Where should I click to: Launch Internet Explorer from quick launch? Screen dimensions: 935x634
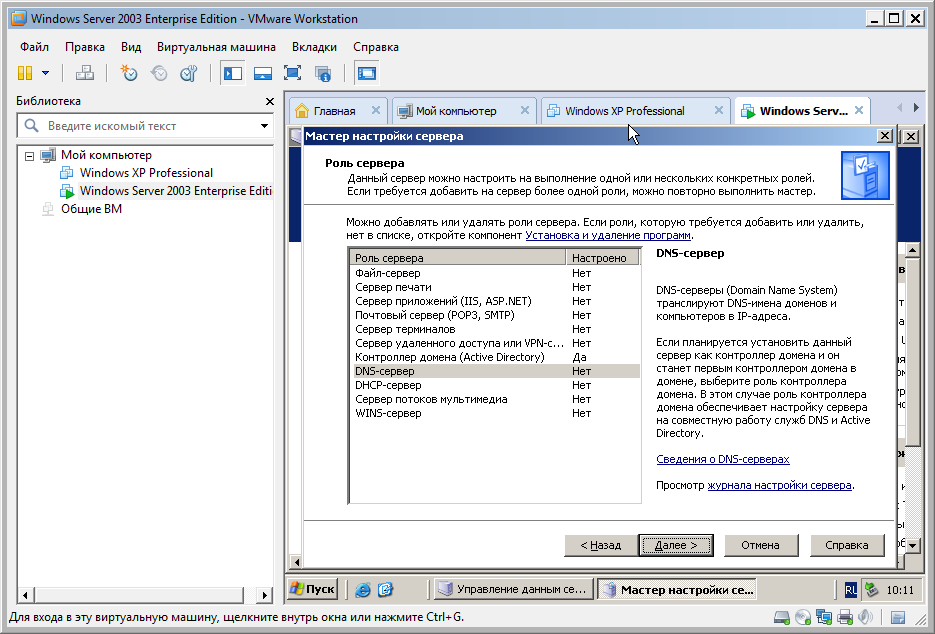pos(363,590)
